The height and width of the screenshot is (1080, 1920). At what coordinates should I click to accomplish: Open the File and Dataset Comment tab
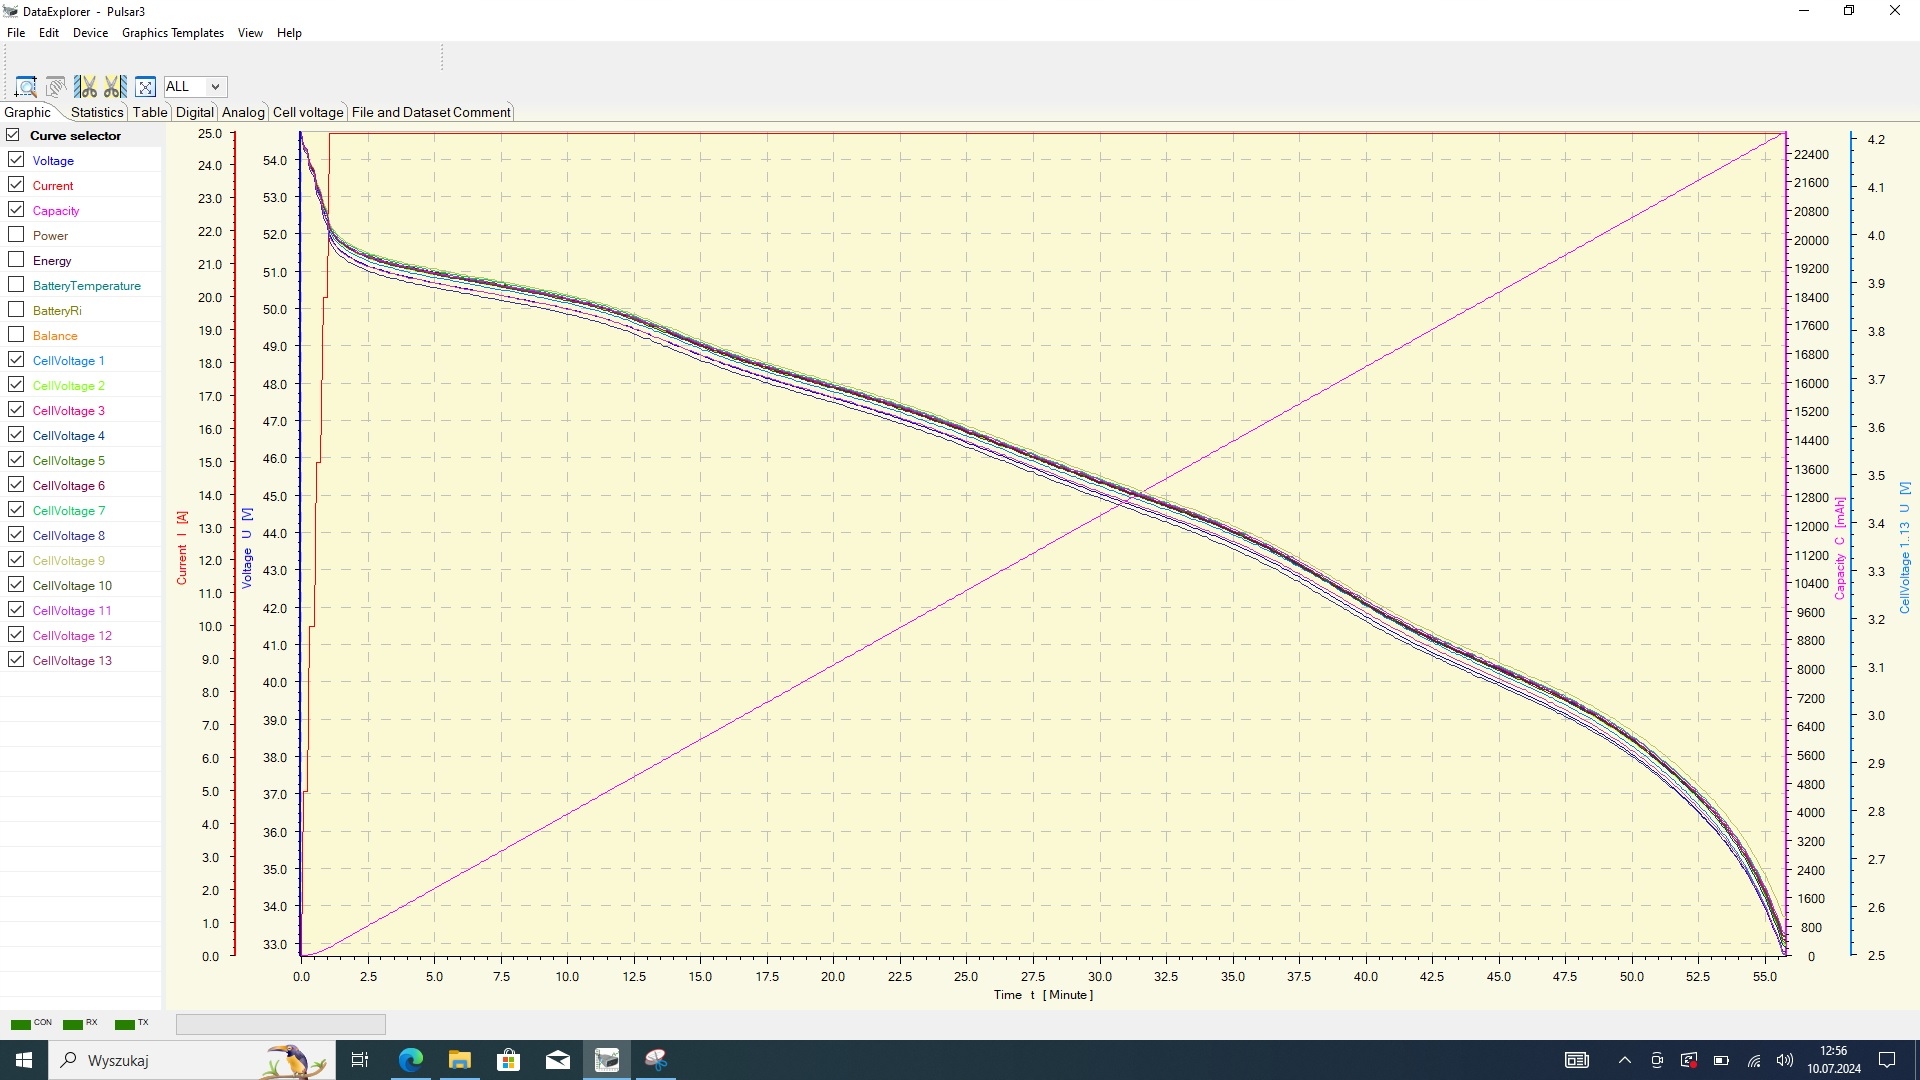point(430,112)
